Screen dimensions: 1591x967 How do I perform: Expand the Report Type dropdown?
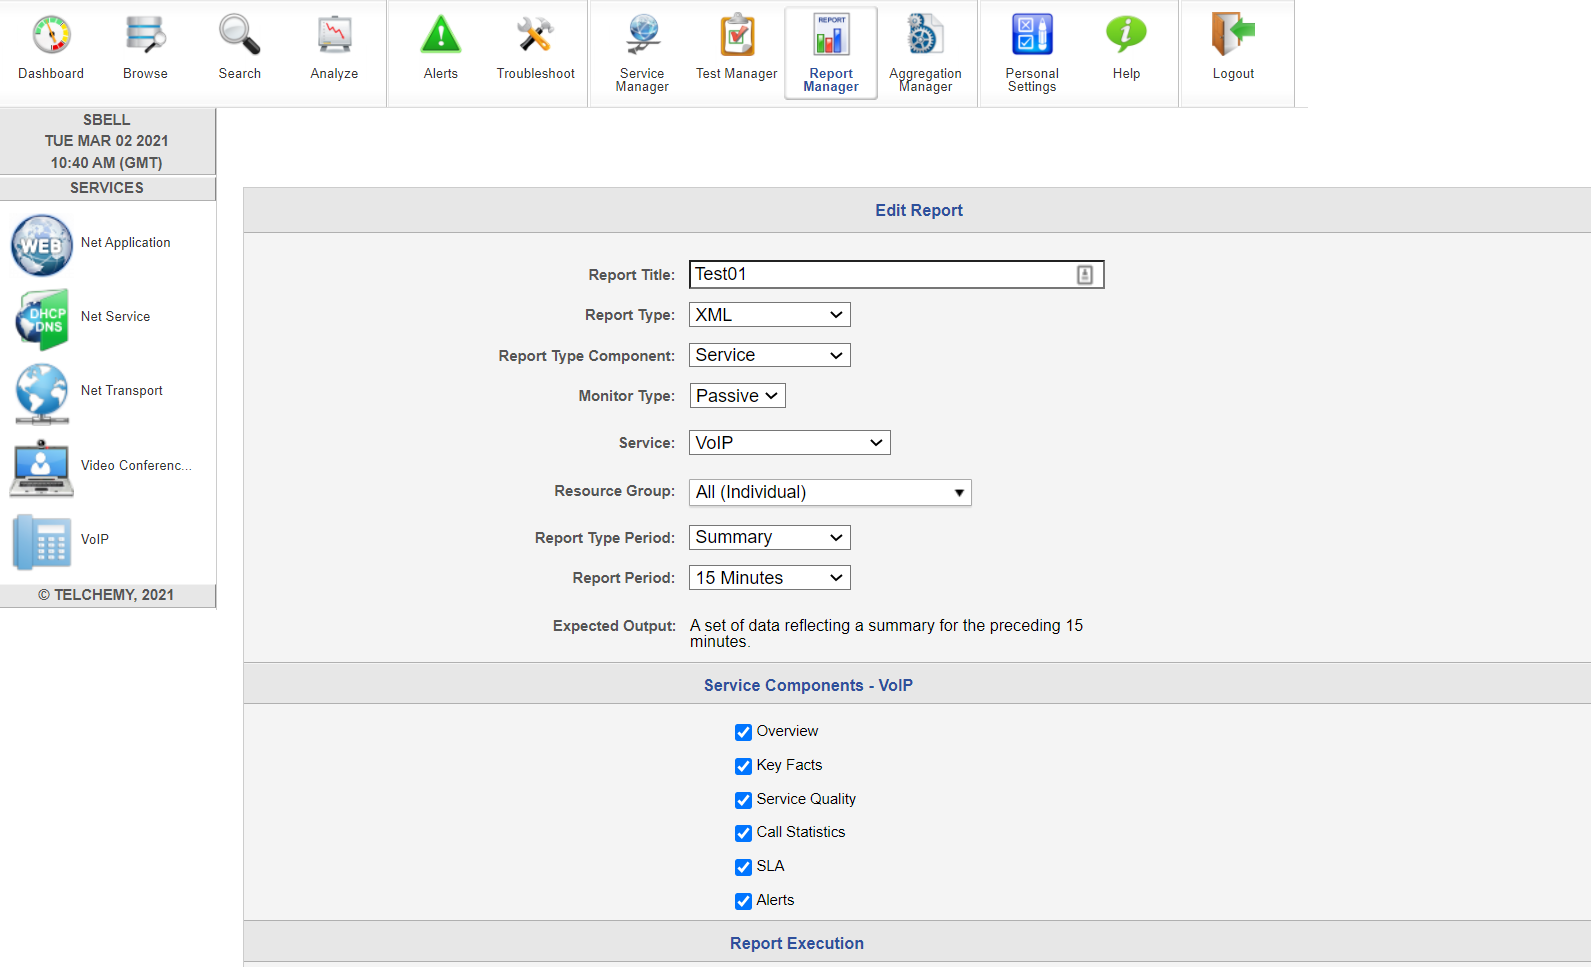point(769,315)
